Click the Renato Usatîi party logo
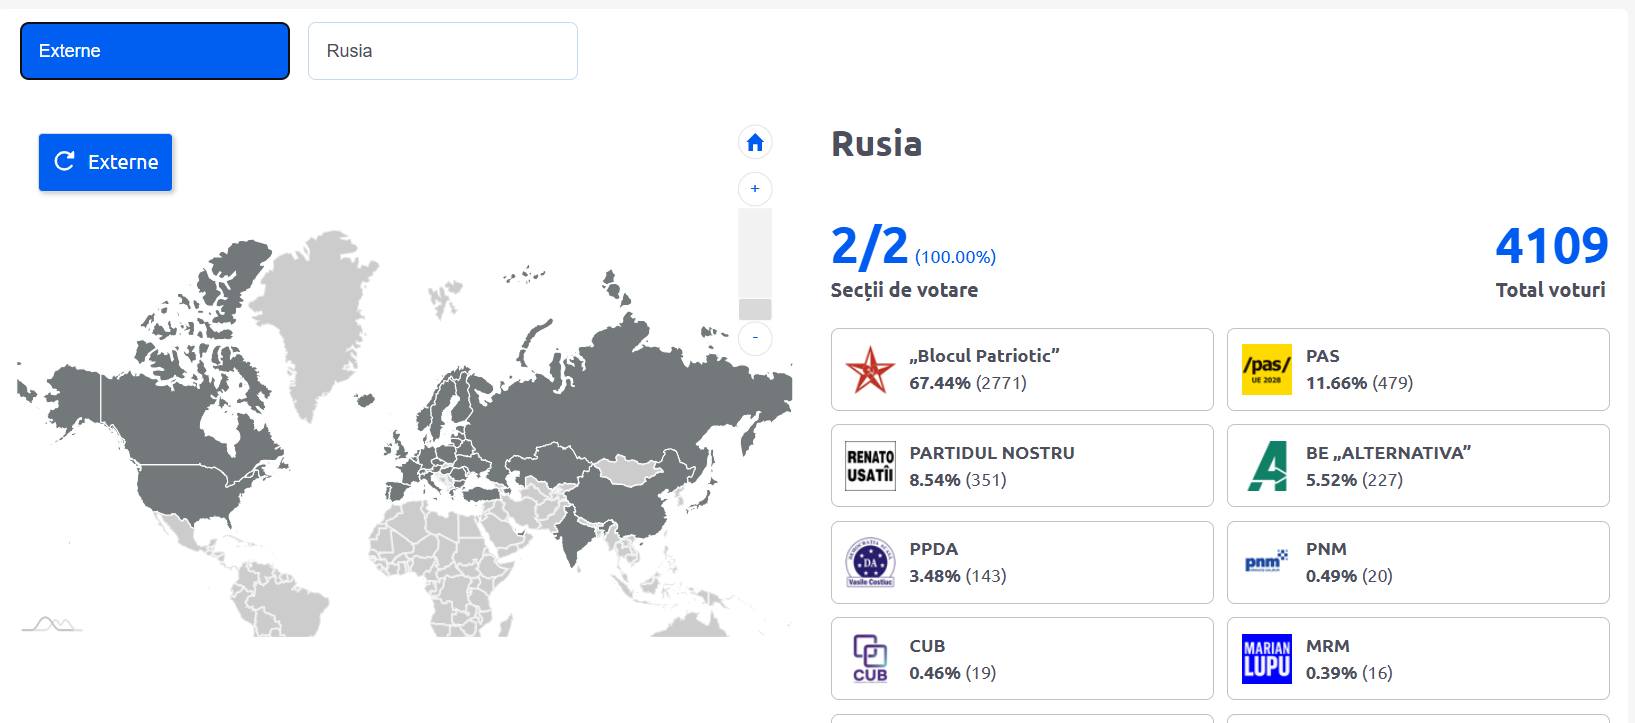The width and height of the screenshot is (1635, 723). click(870, 466)
